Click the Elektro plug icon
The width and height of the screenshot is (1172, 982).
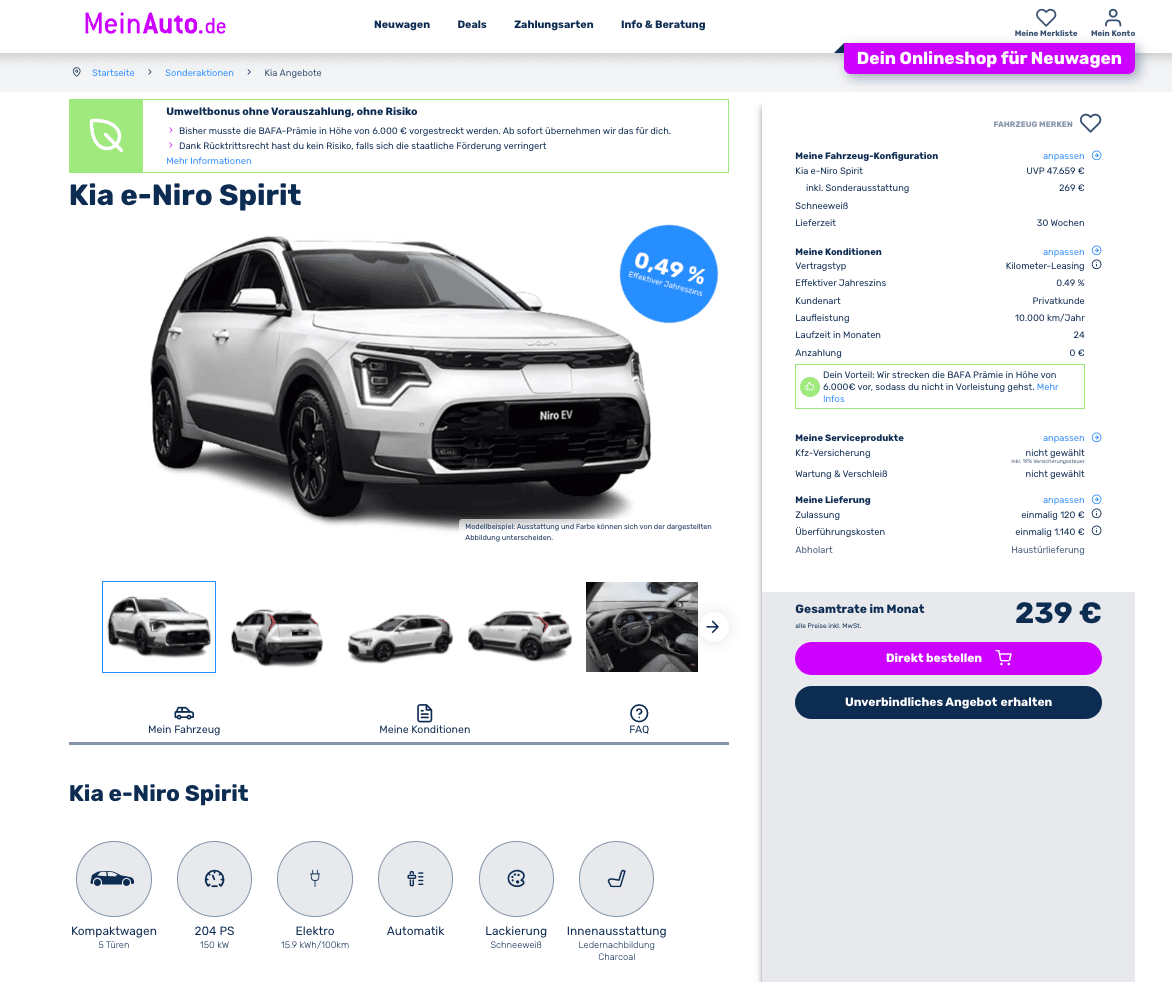click(x=315, y=879)
